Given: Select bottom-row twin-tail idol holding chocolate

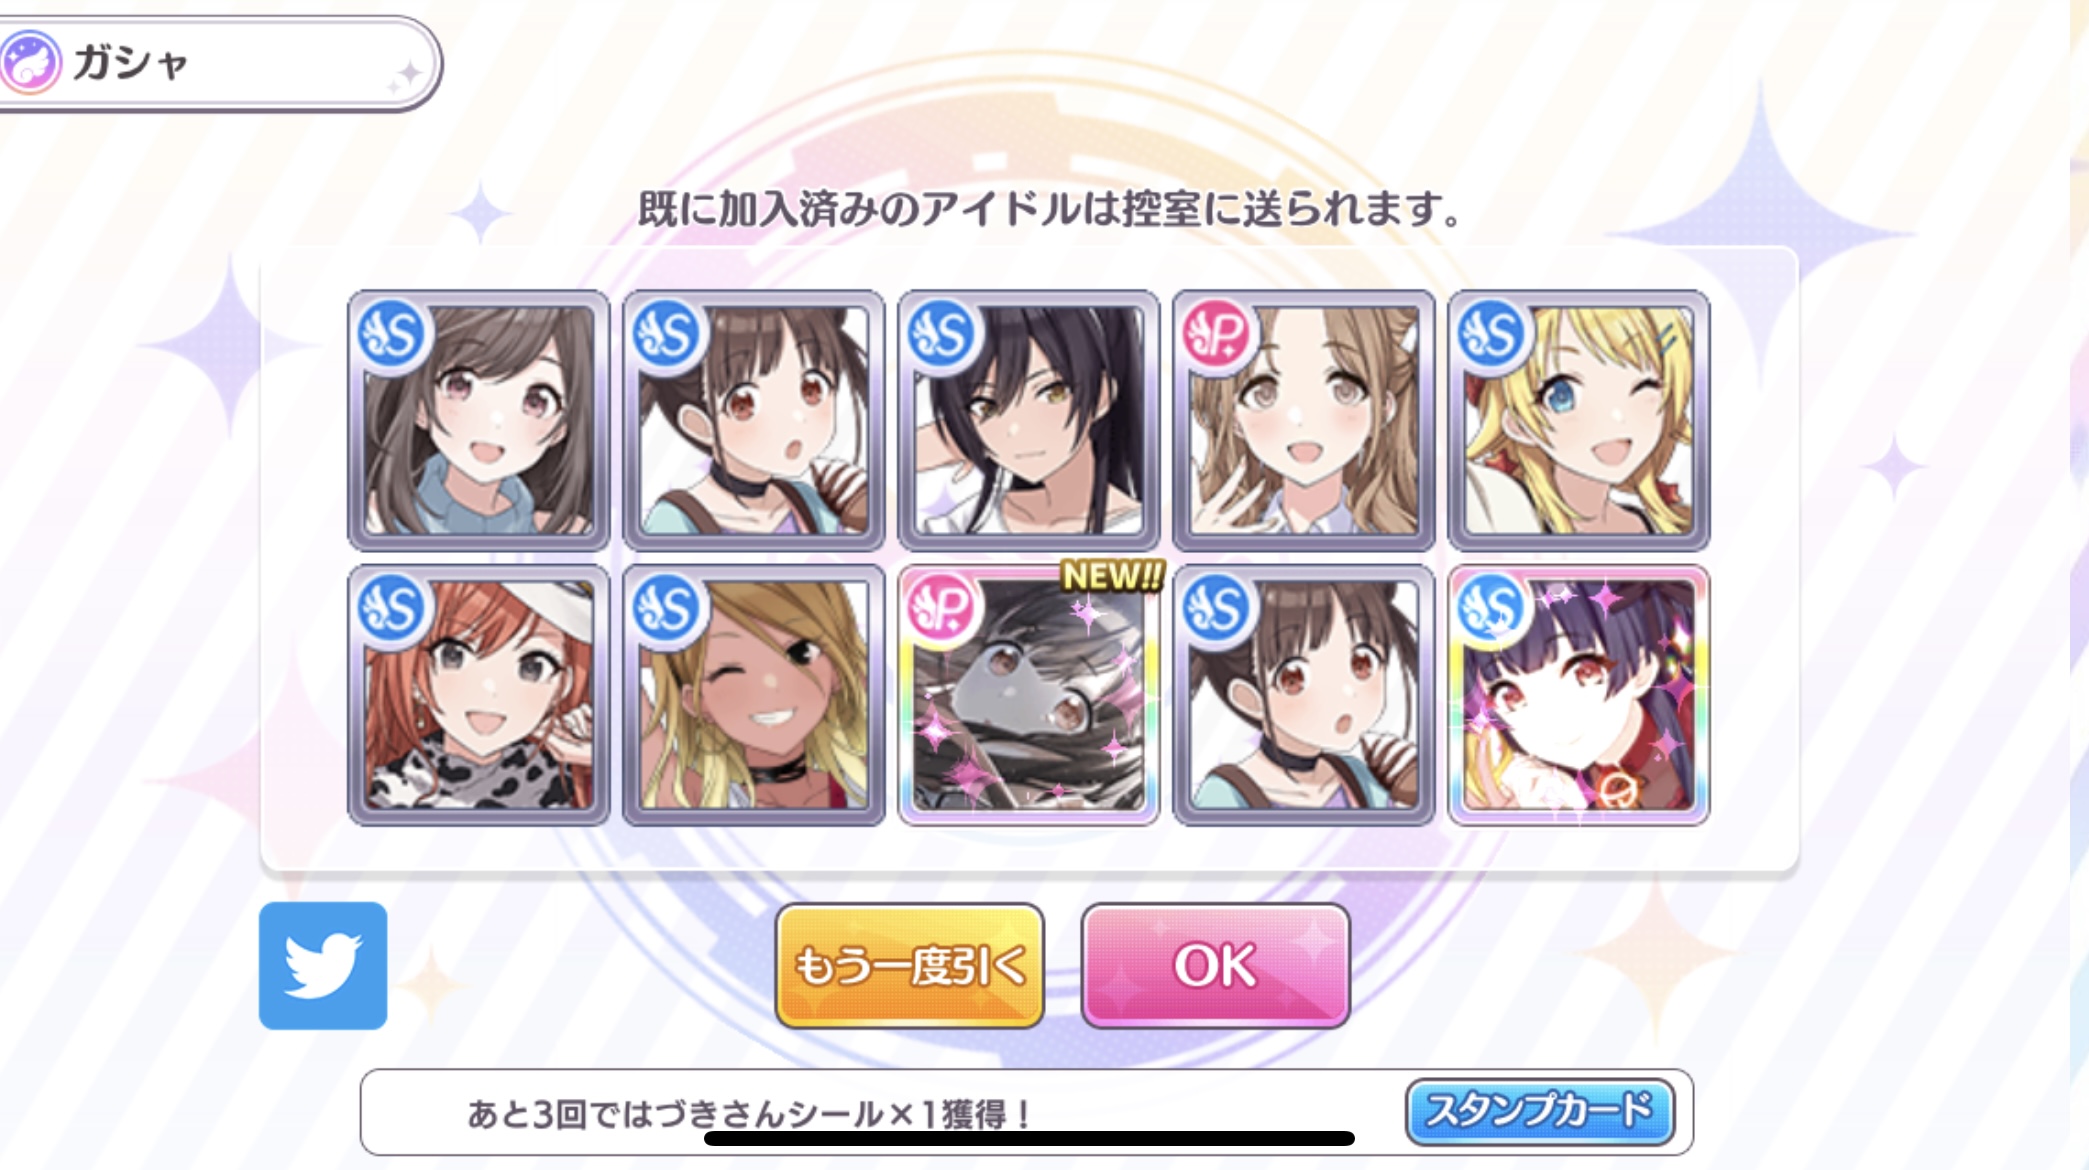Looking at the screenshot, I should tap(1303, 696).
